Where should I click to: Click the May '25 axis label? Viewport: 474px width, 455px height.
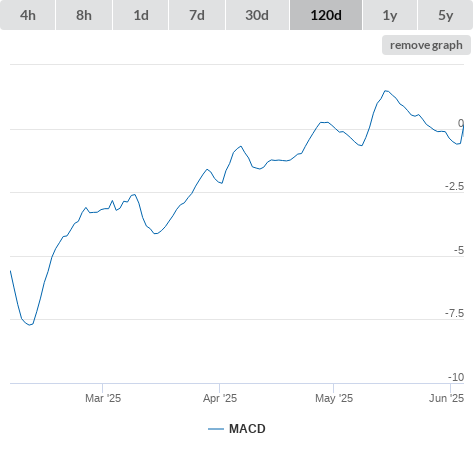tap(334, 398)
